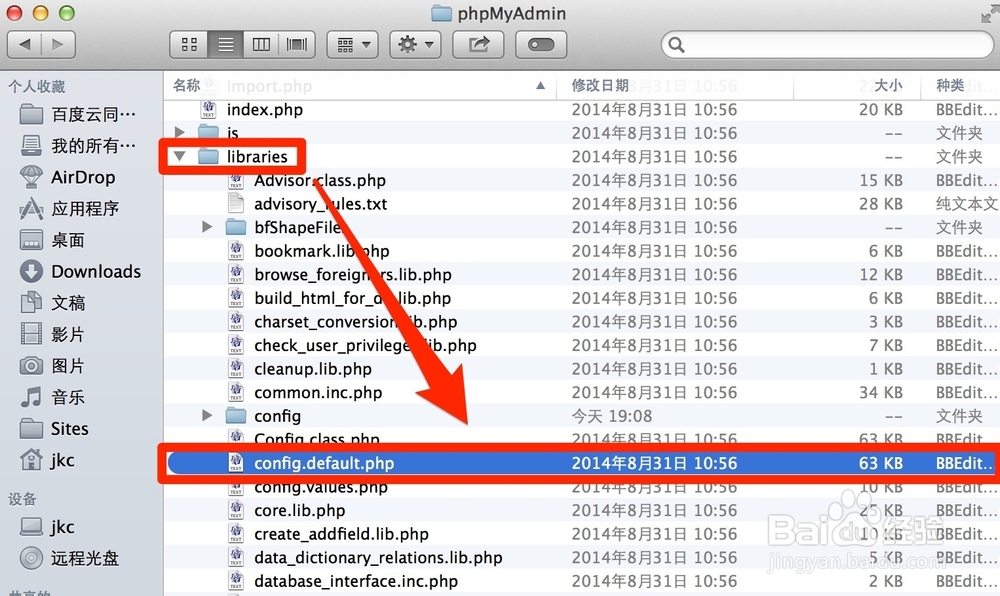Click the phpMyAdmin title folder icon

click(x=441, y=13)
